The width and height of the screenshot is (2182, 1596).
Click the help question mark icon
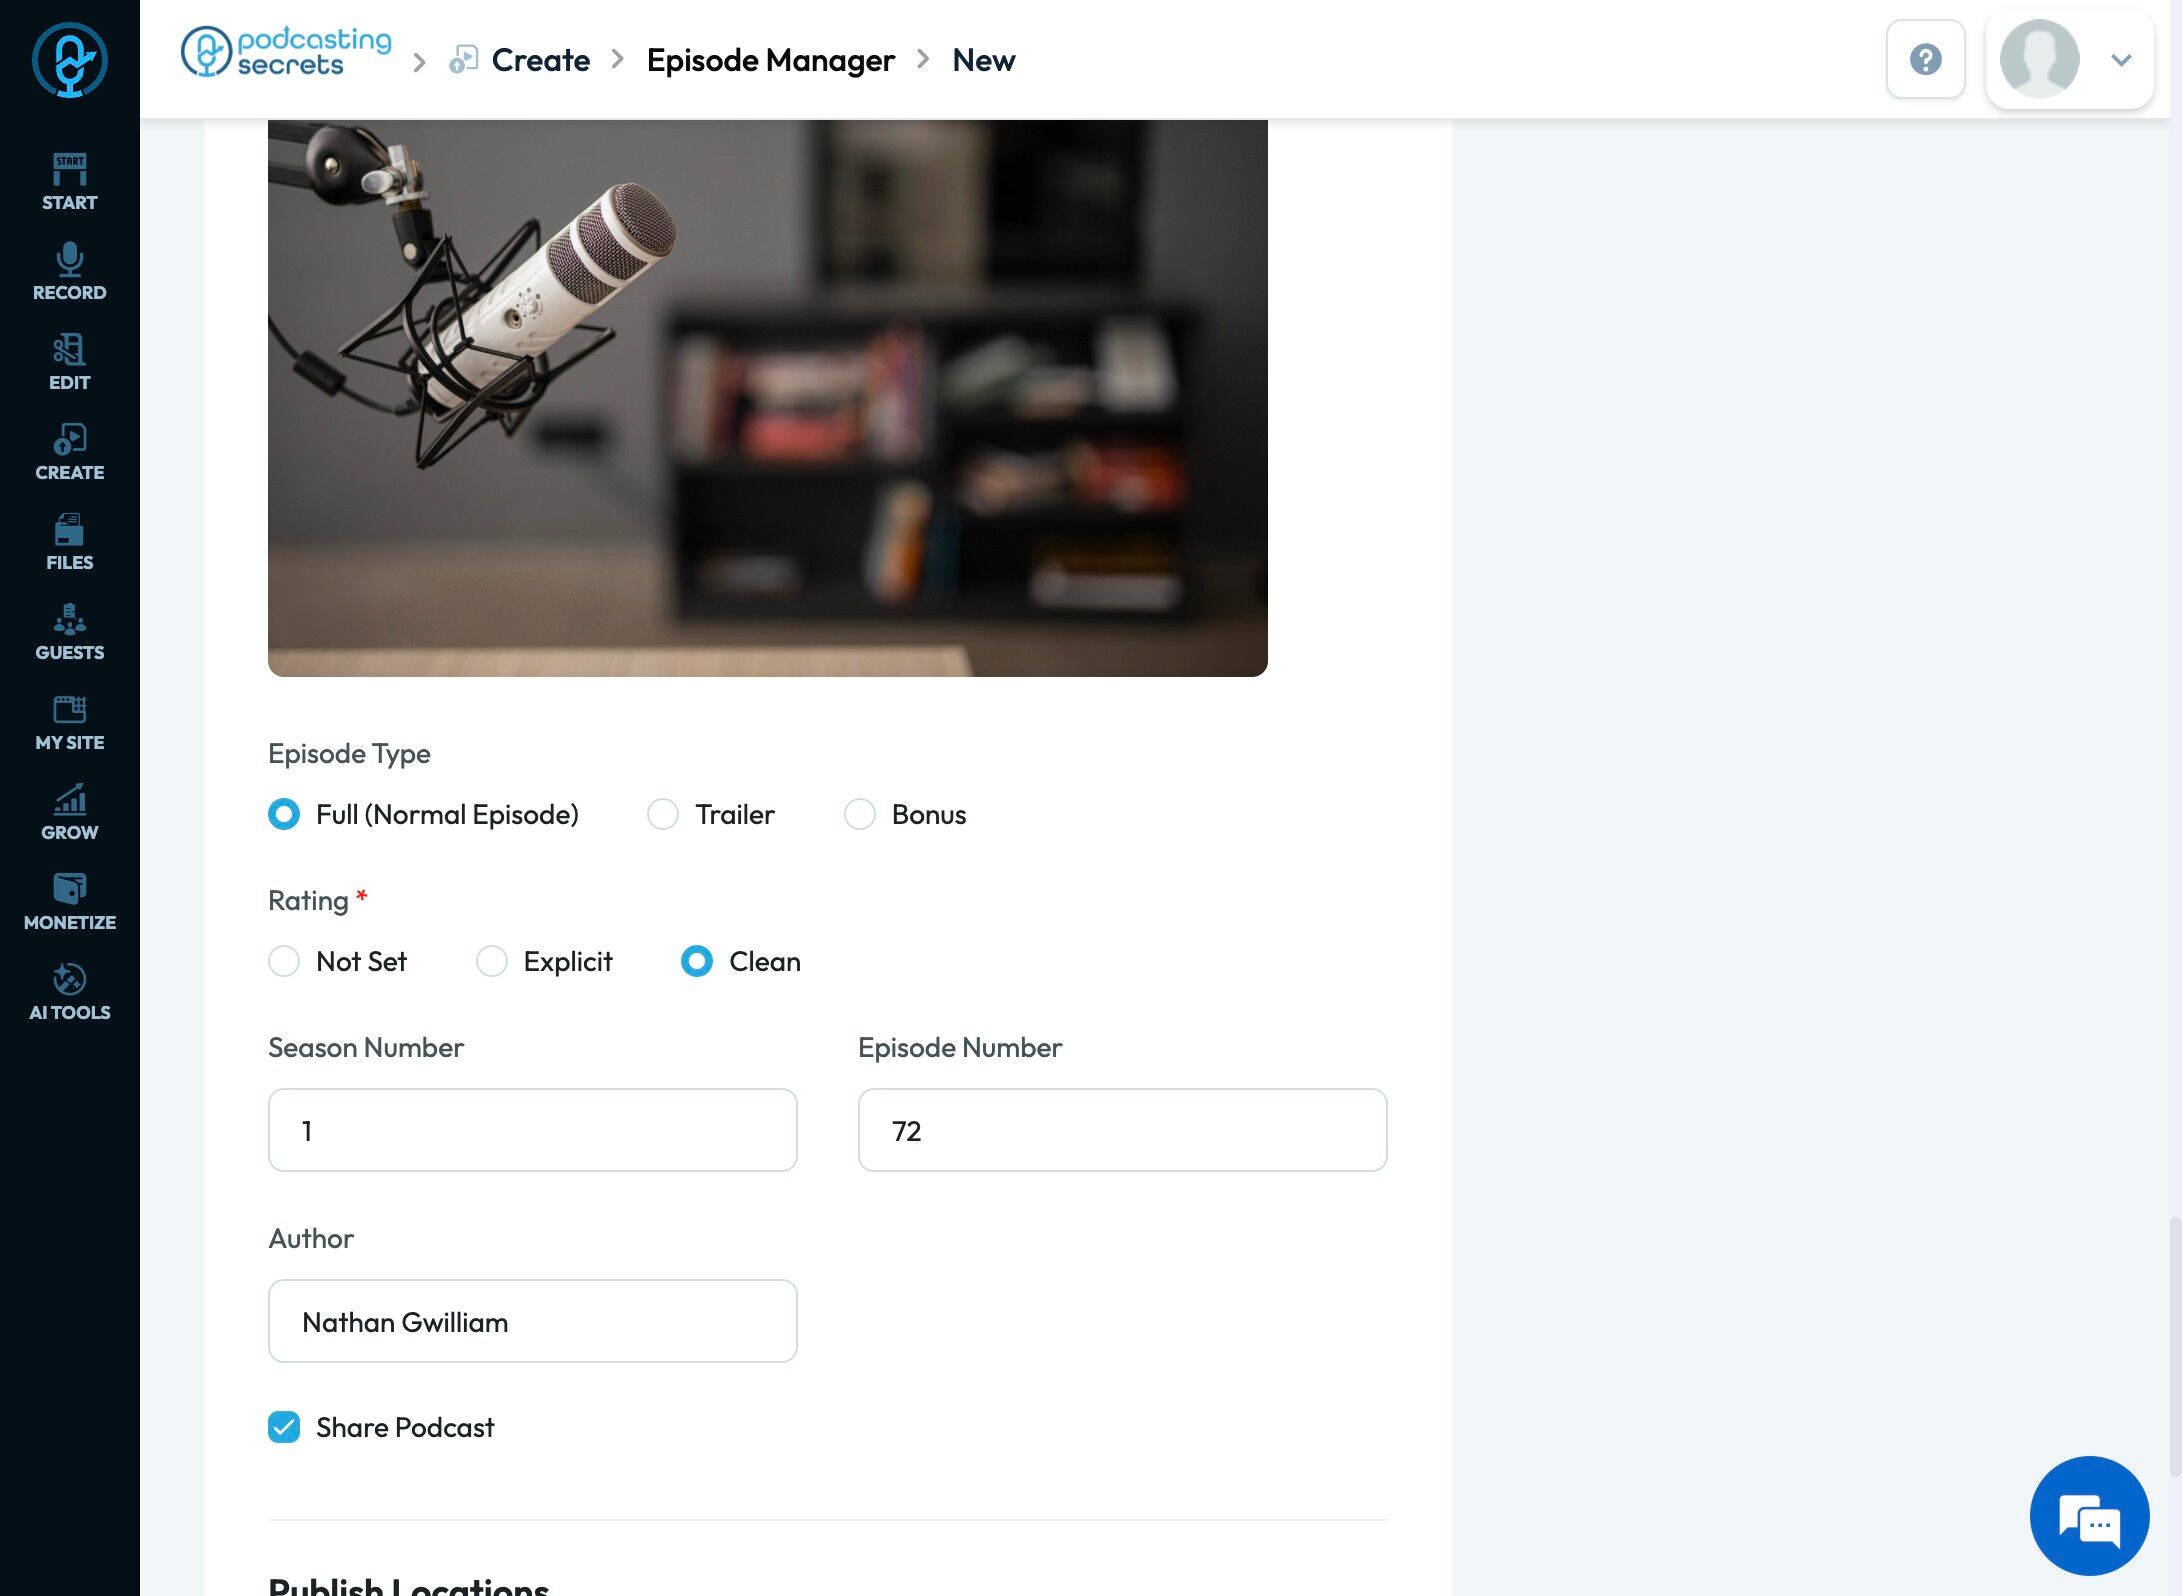[1925, 60]
